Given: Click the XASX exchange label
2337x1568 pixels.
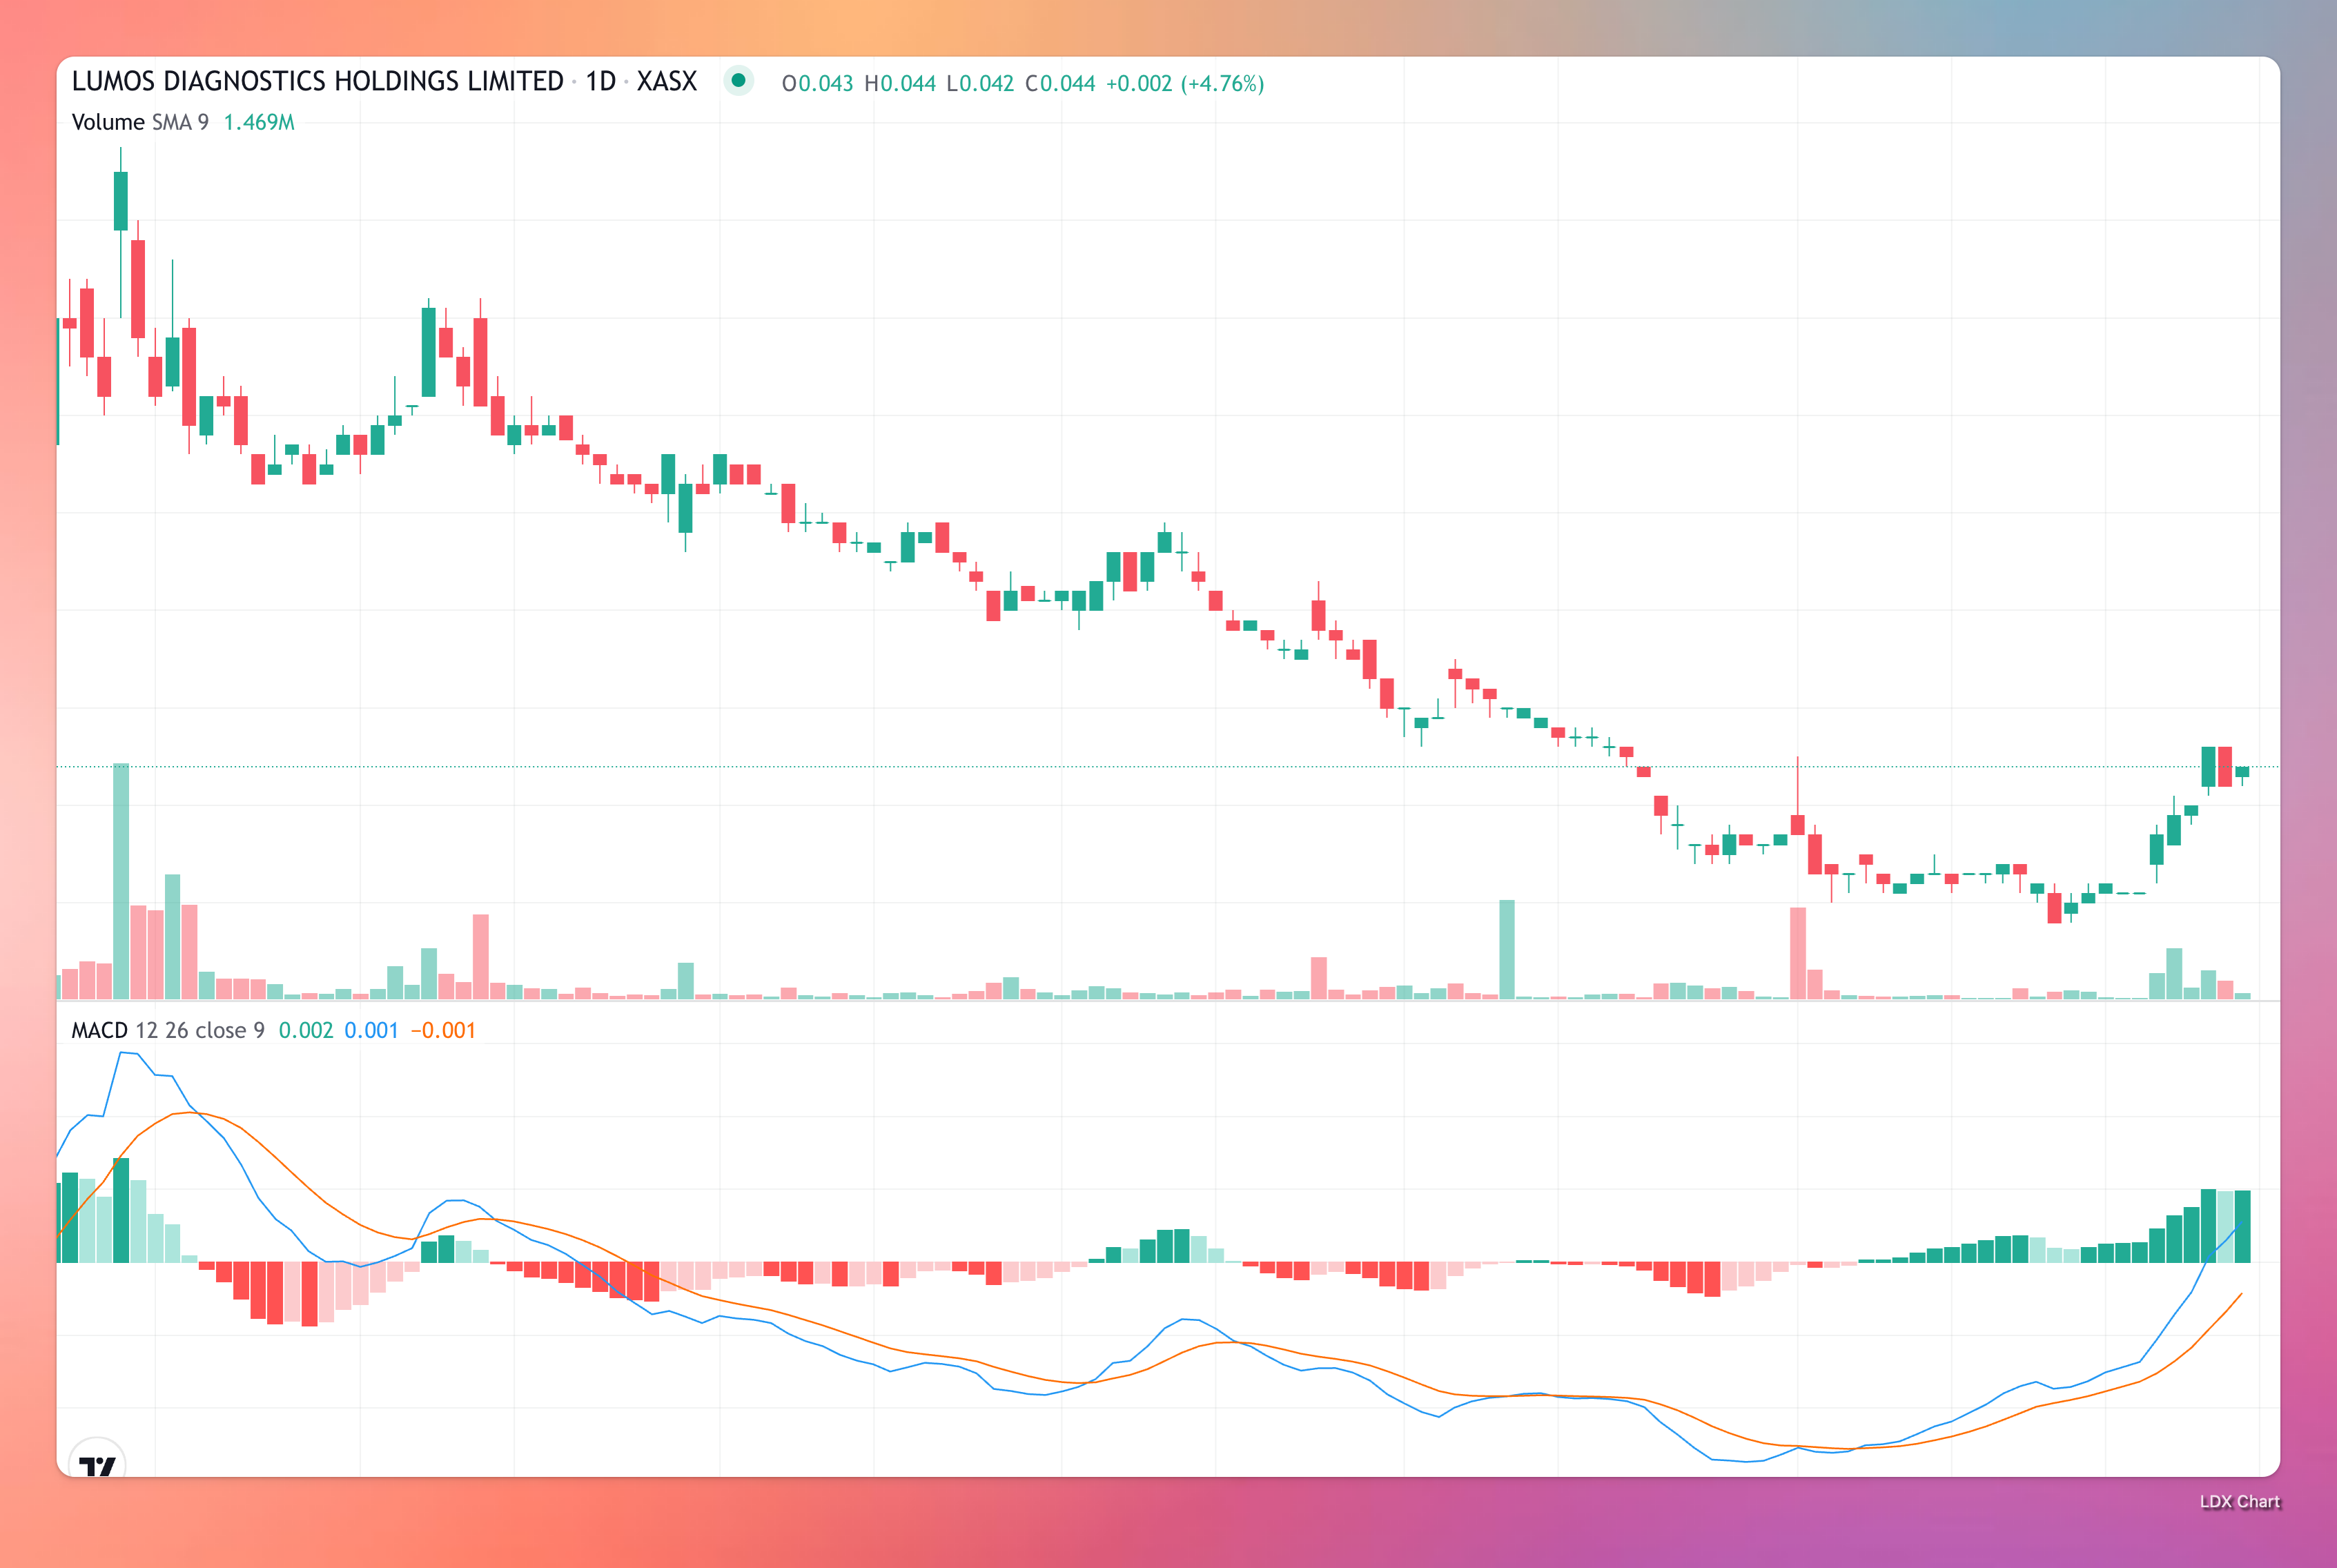Looking at the screenshot, I should pos(666,81).
